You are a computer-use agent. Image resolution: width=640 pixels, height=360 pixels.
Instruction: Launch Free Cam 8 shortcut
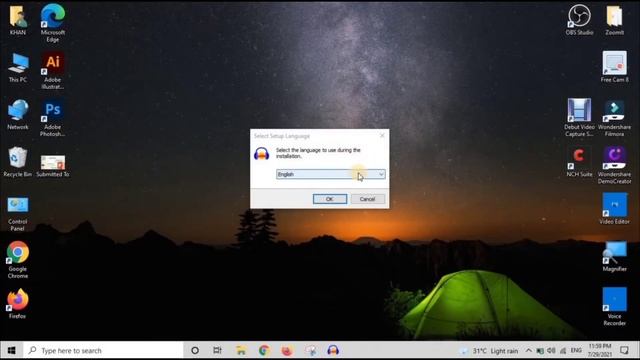[614, 67]
